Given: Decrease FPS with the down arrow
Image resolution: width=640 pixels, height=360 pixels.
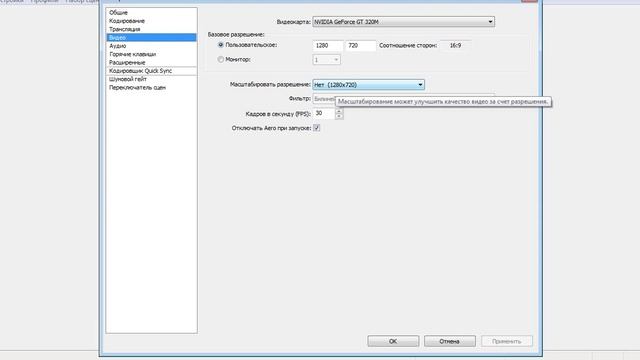Looking at the screenshot, I should tap(339, 116).
